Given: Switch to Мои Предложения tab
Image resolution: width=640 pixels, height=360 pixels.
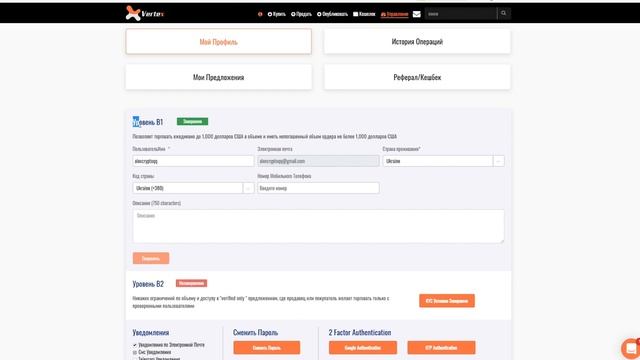Looking at the screenshot, I should [218, 77].
